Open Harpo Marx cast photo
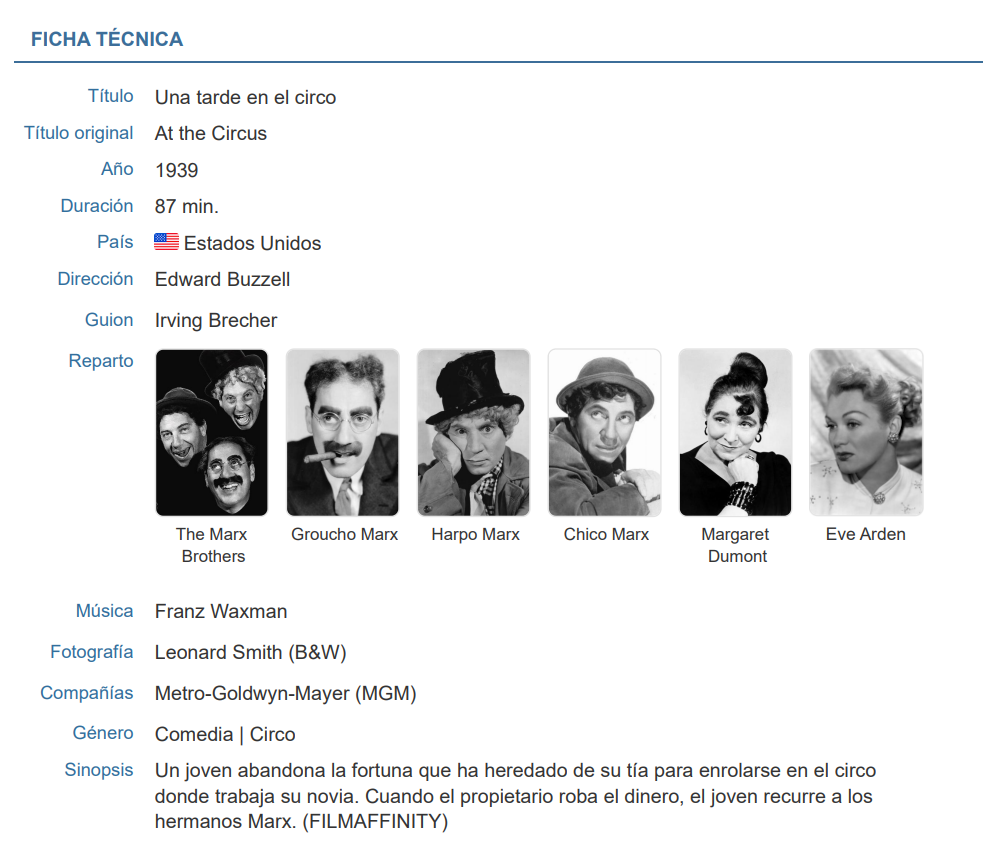 click(474, 432)
